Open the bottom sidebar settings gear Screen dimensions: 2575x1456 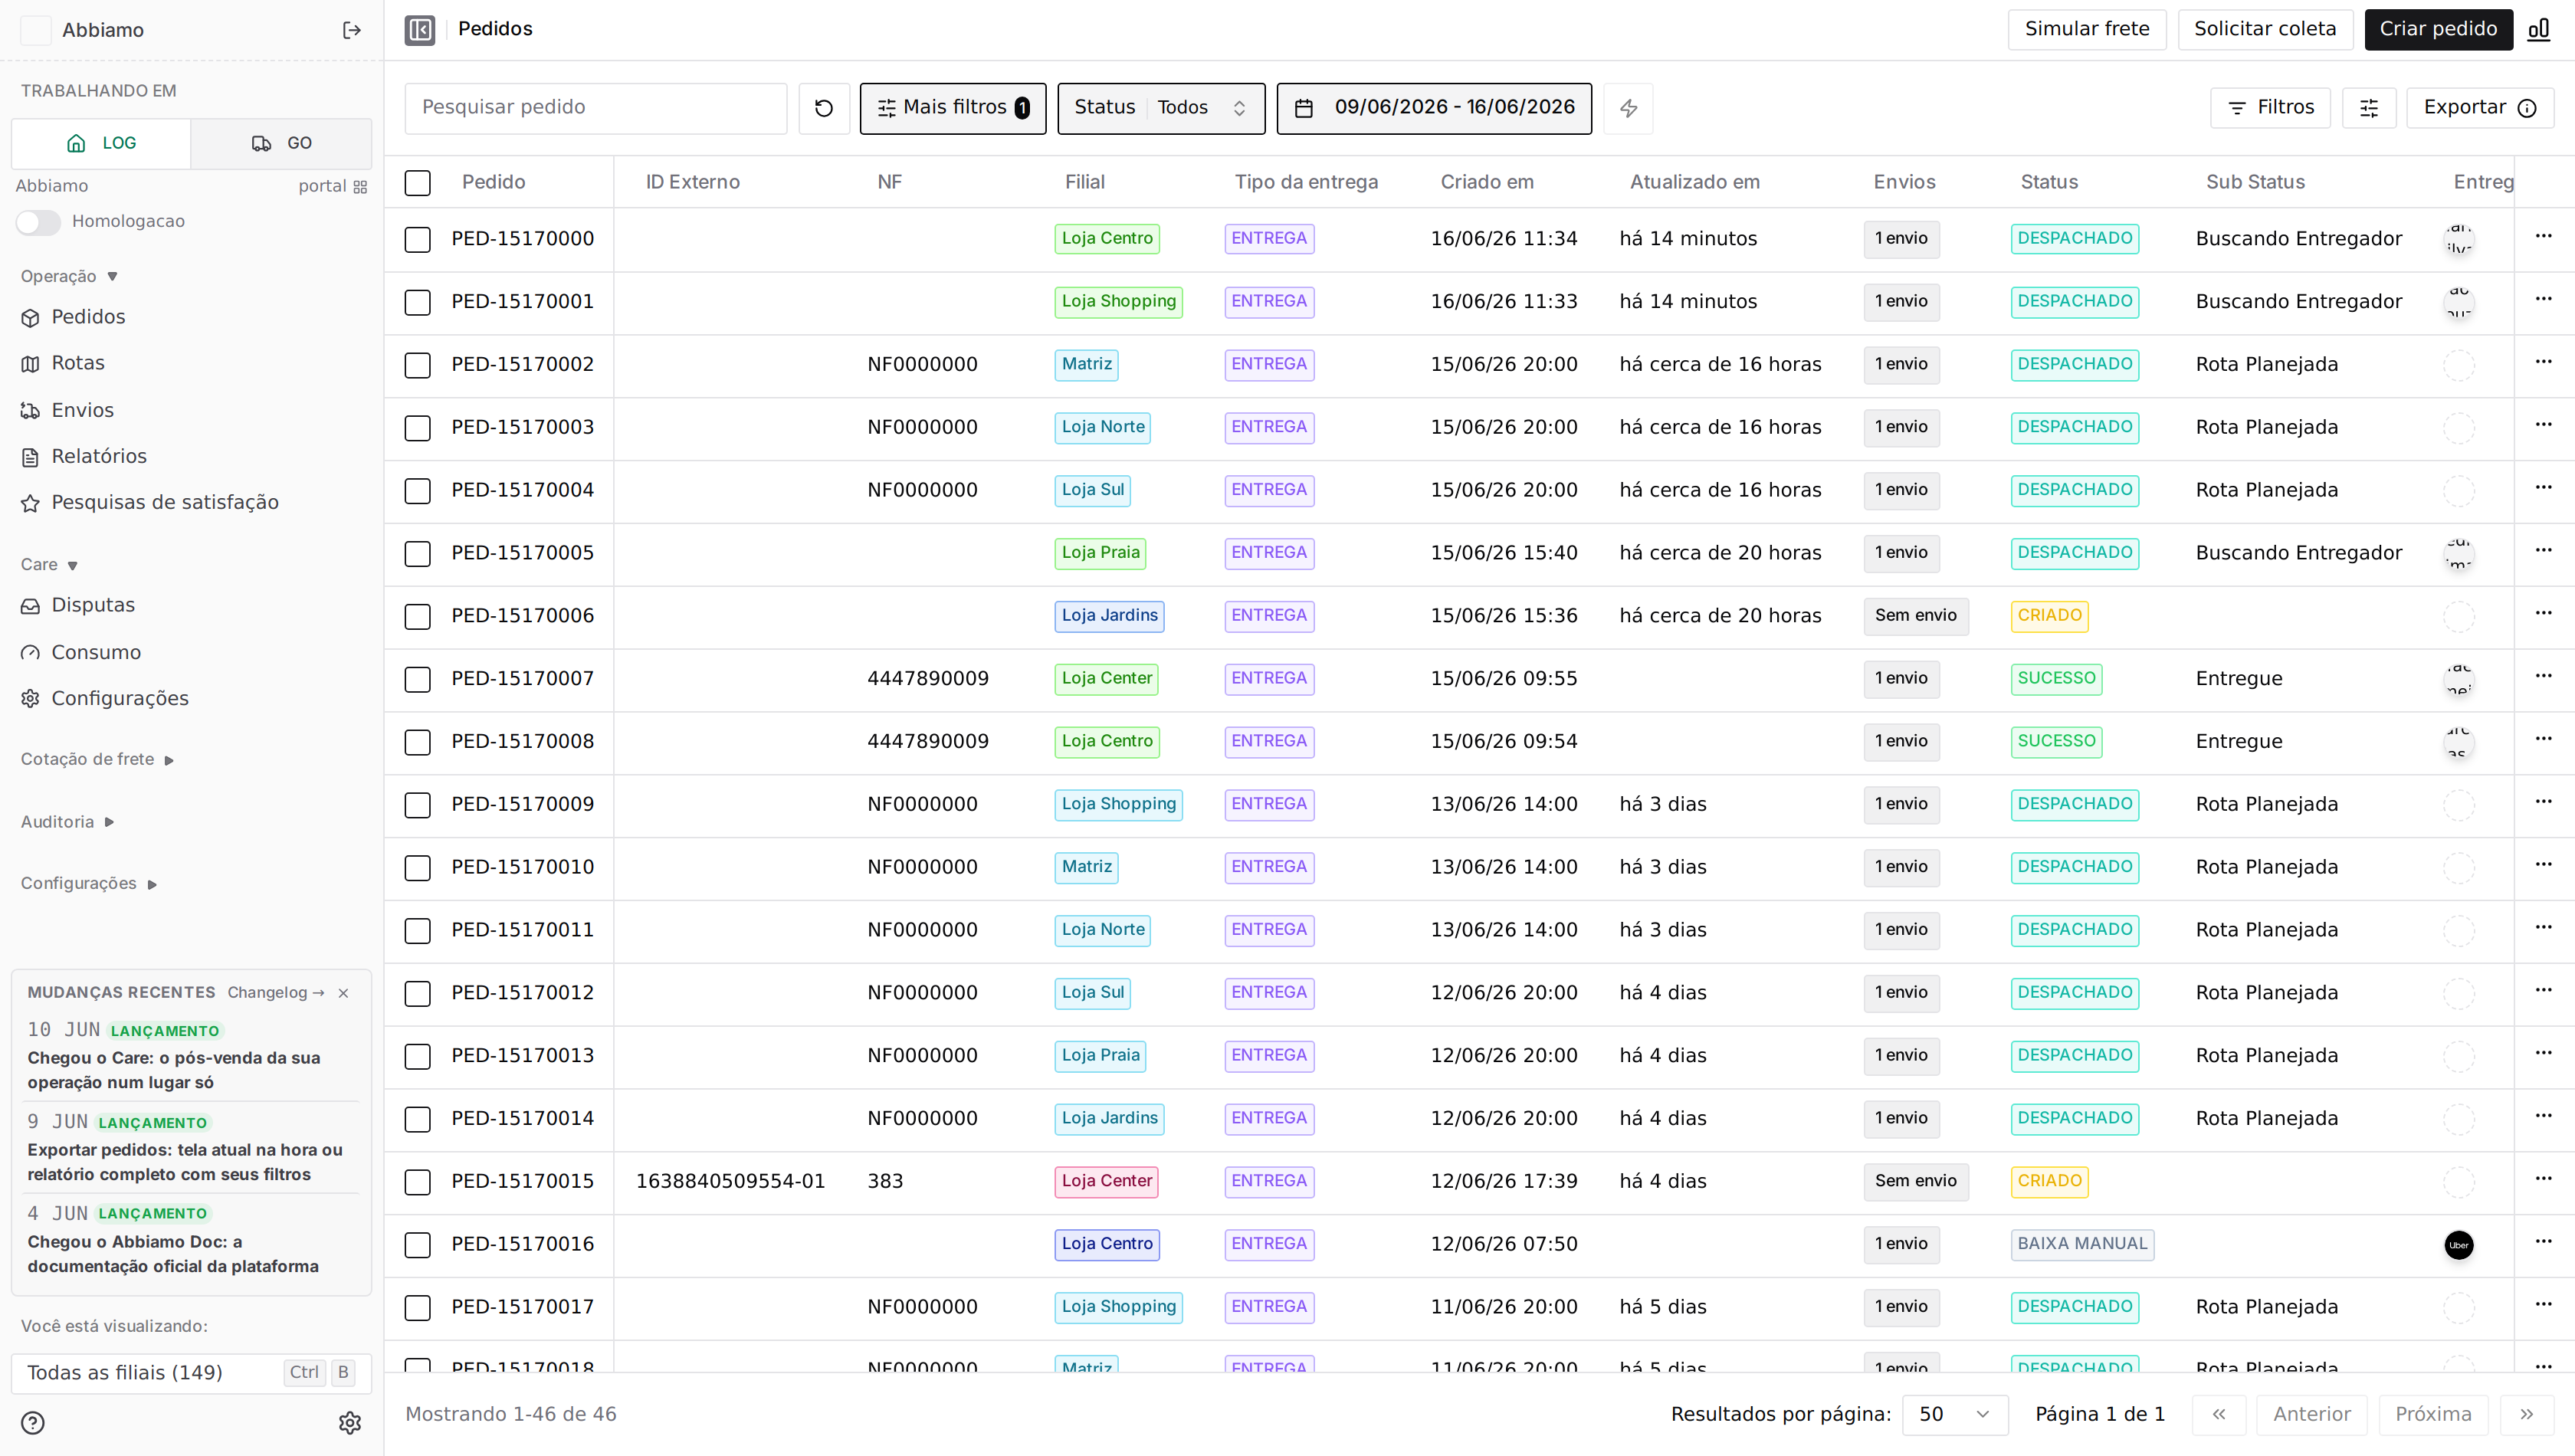point(350,1423)
